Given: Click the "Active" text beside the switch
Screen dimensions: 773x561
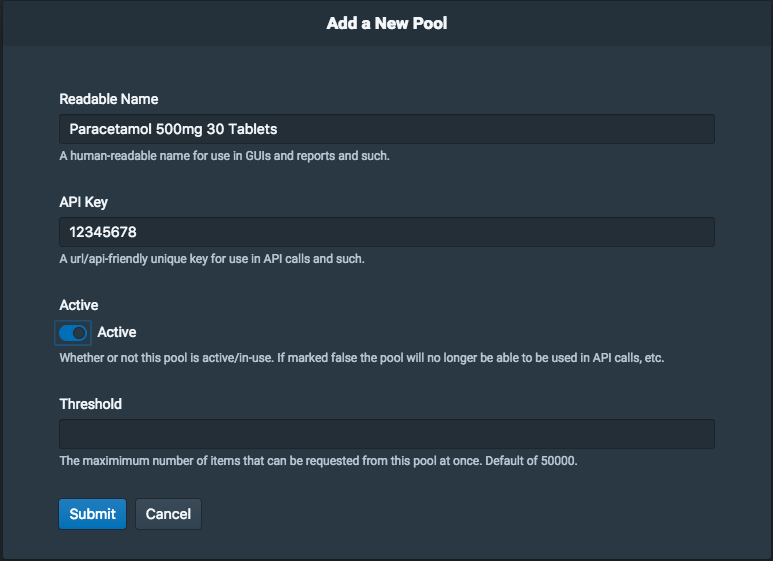Looking at the screenshot, I should 117,332.
